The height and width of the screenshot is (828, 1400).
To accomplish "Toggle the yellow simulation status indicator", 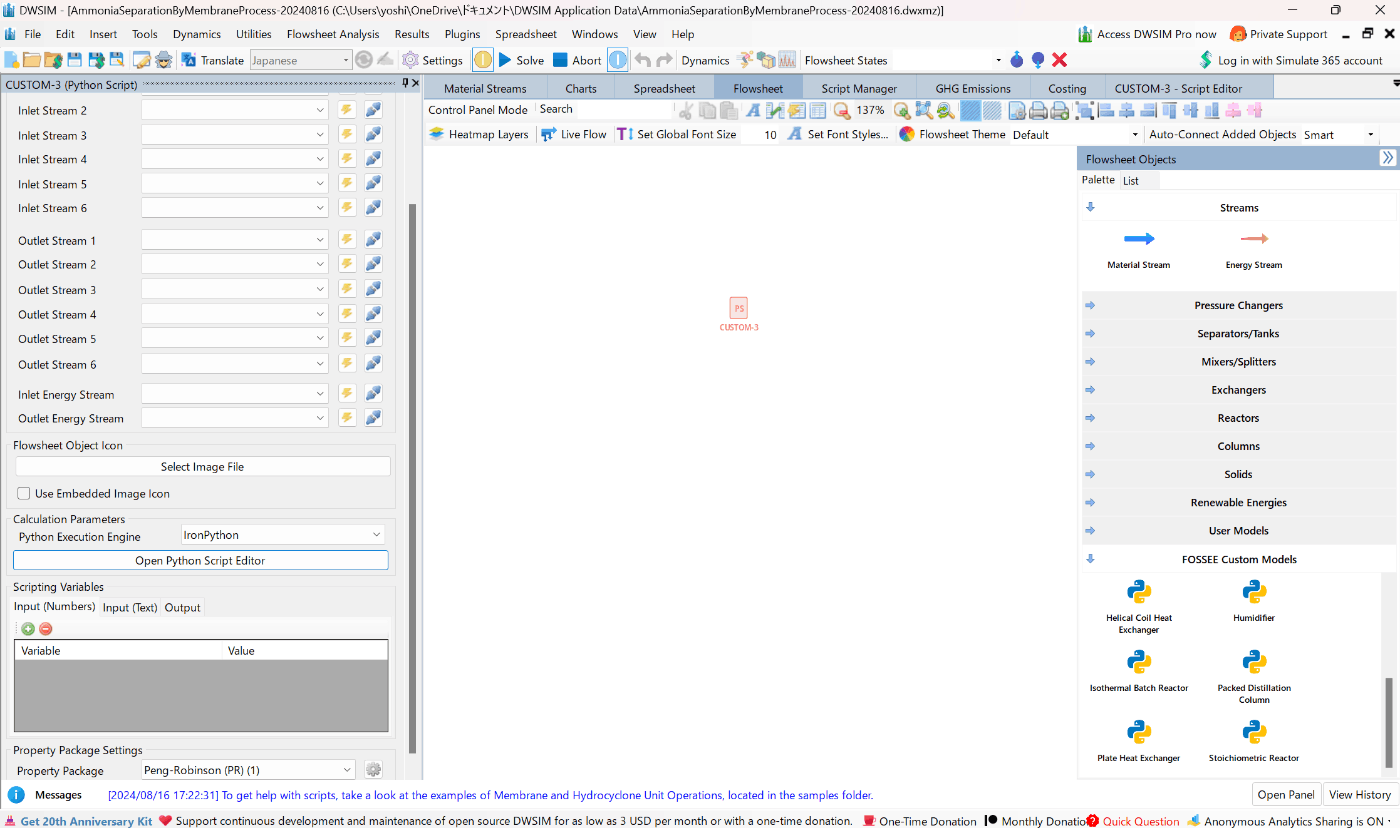I will [483, 60].
